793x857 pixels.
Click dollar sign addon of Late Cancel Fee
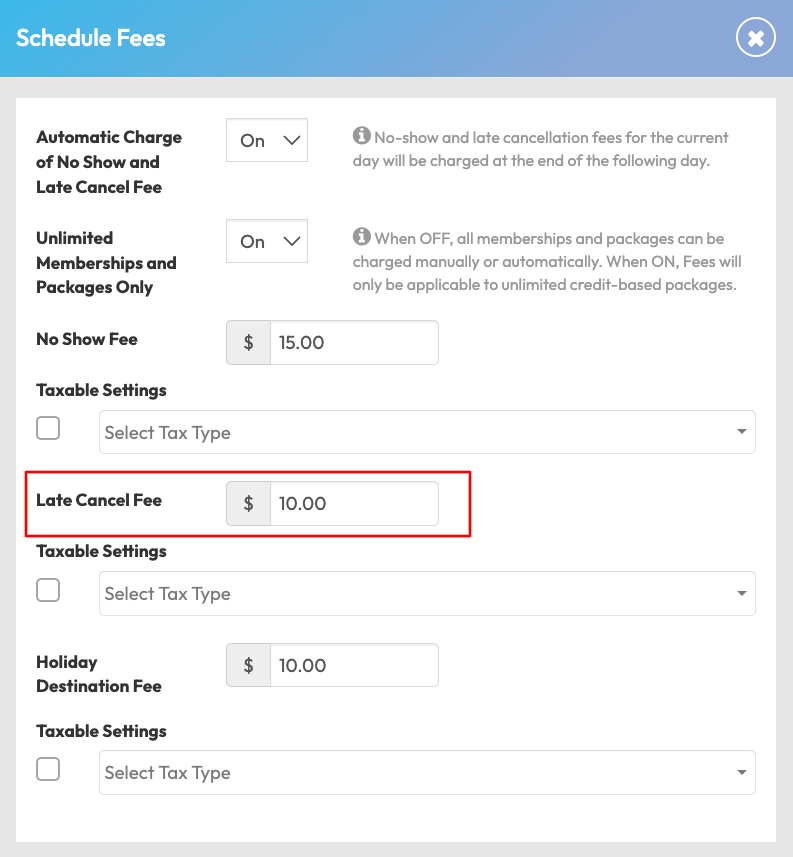[x=249, y=503]
